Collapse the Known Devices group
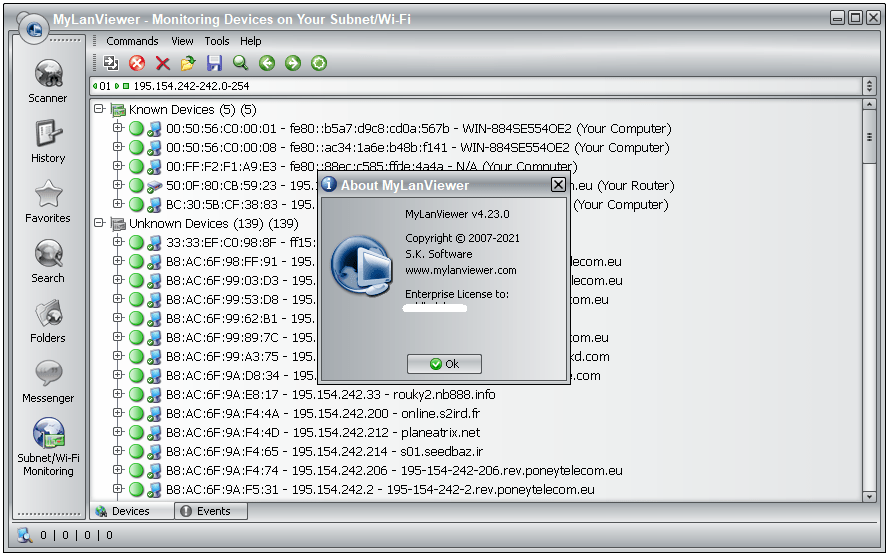 click(x=100, y=109)
